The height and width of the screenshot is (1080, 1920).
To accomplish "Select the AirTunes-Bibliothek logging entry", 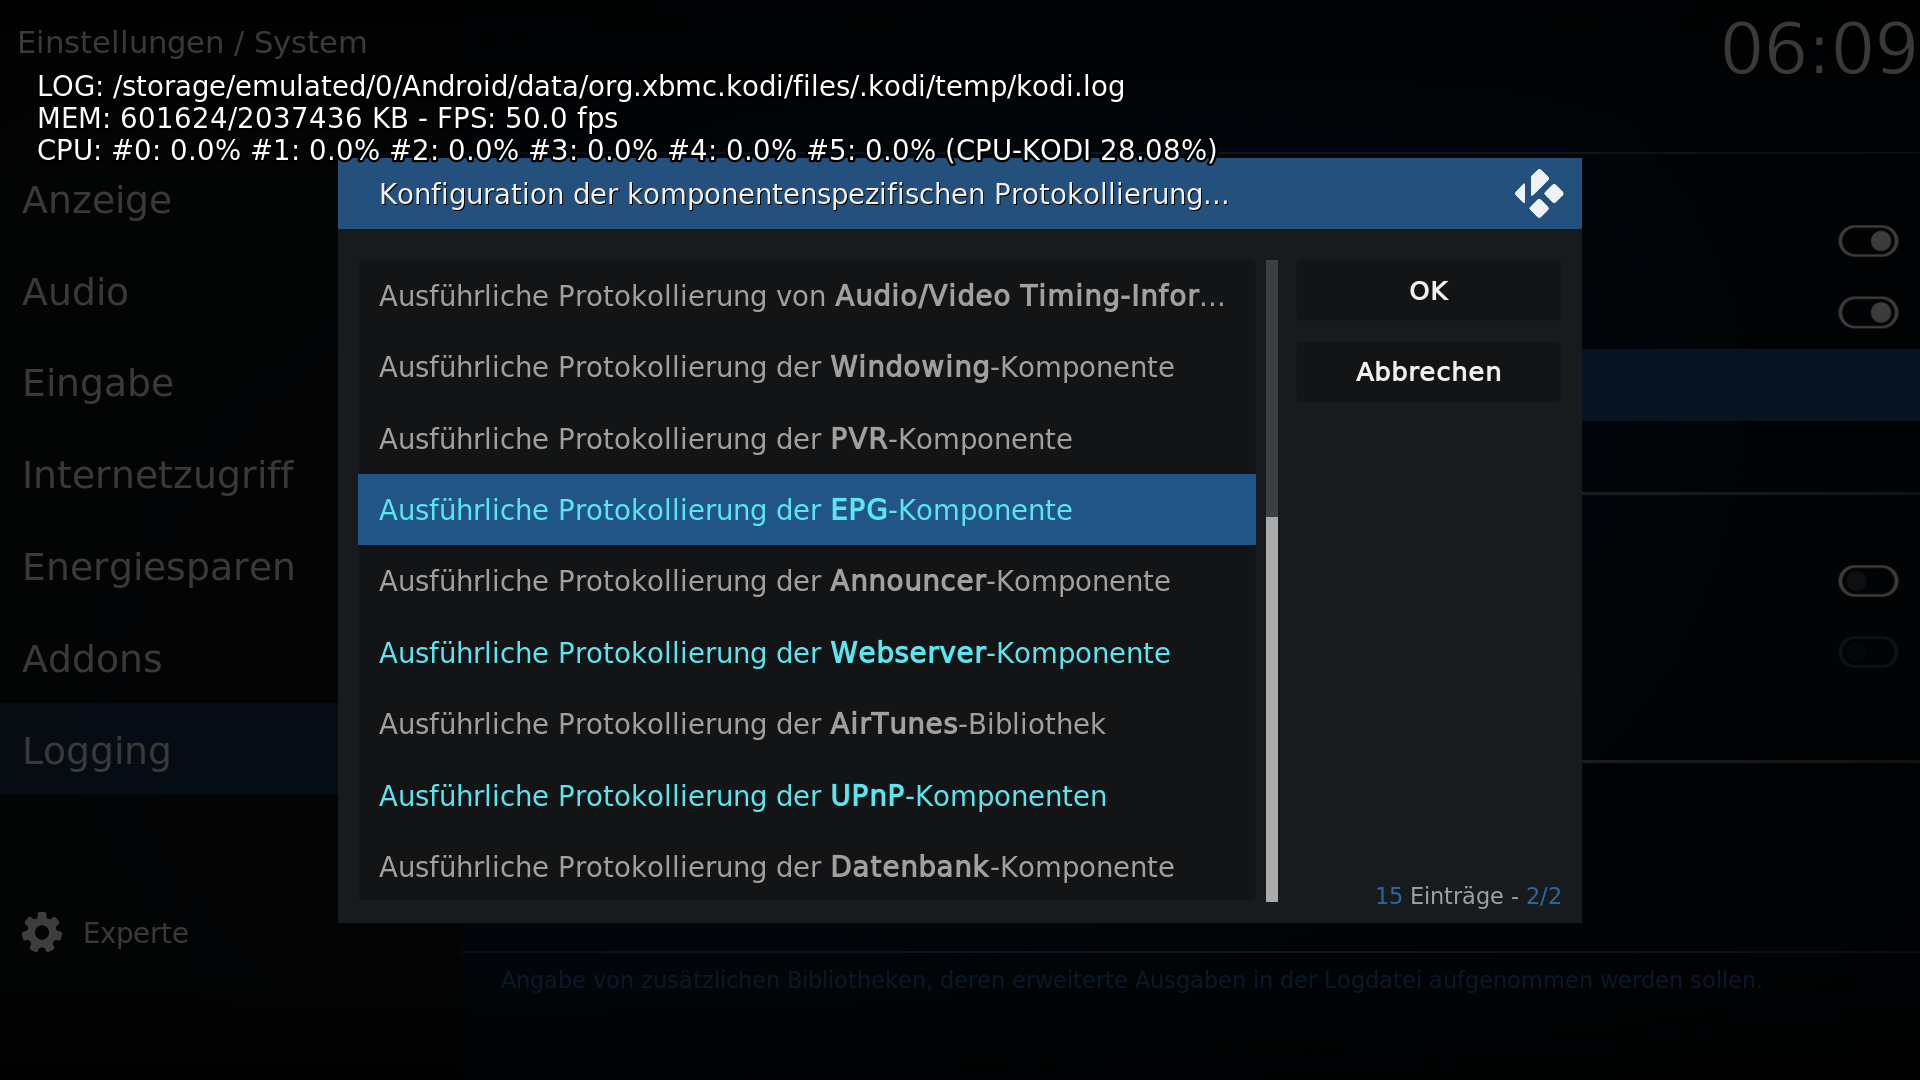I will click(807, 724).
